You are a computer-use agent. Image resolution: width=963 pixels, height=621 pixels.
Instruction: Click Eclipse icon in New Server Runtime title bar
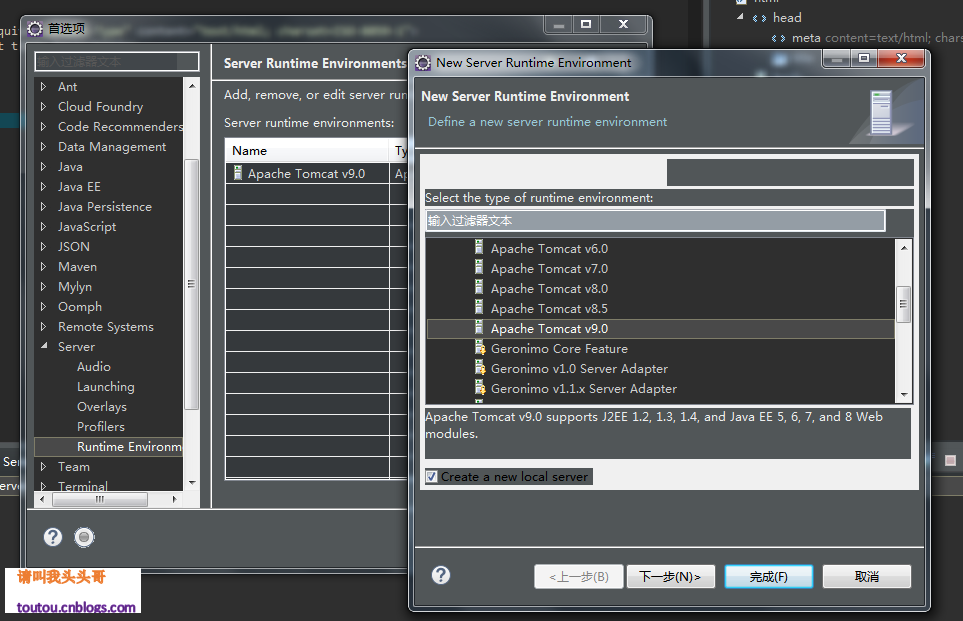[x=423, y=63]
